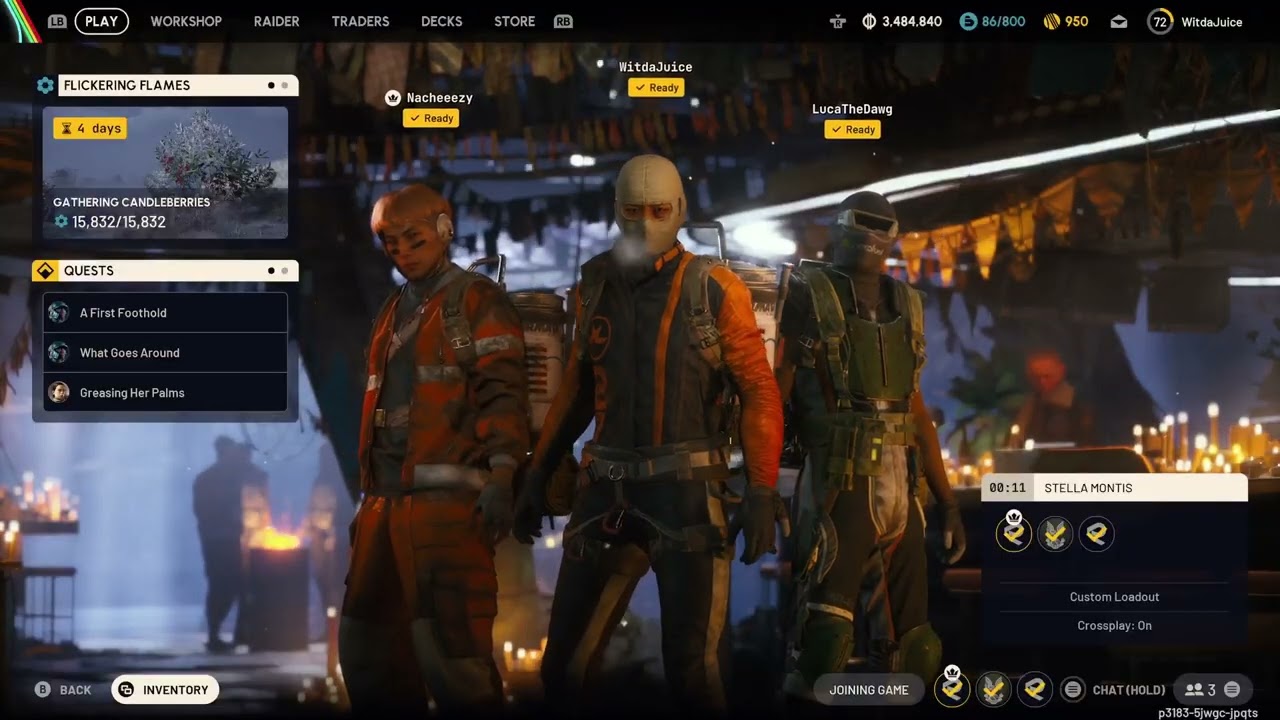
Task: Open the STORE tab
Action: tap(514, 21)
